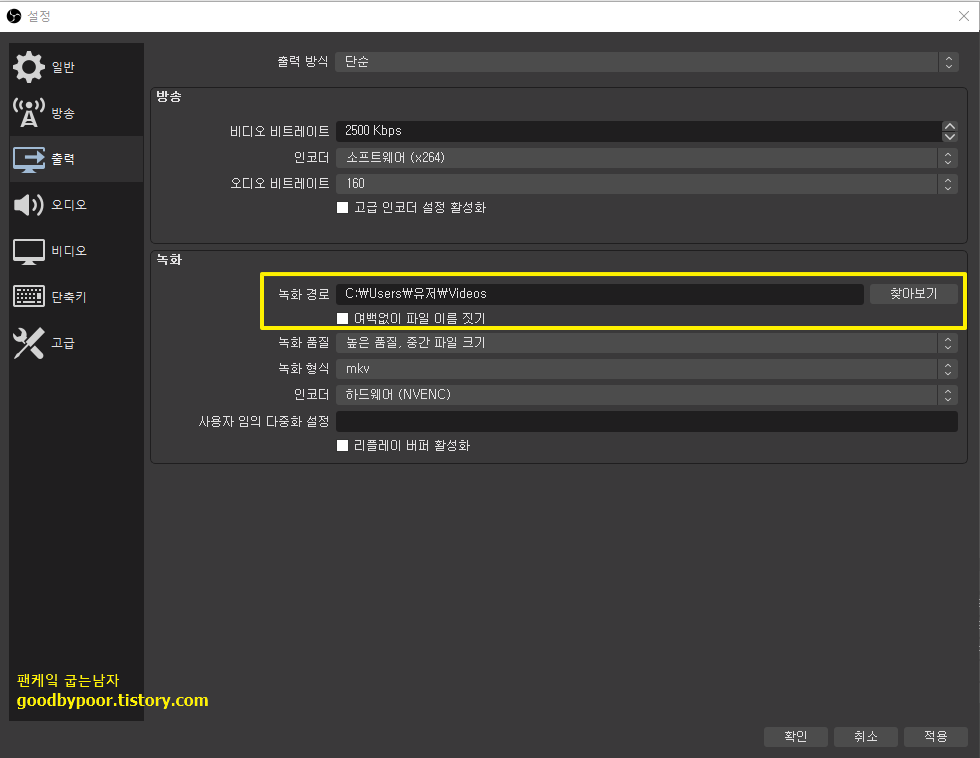Open the 방송 settings section
Screen dimensions: 980x758
point(76,113)
